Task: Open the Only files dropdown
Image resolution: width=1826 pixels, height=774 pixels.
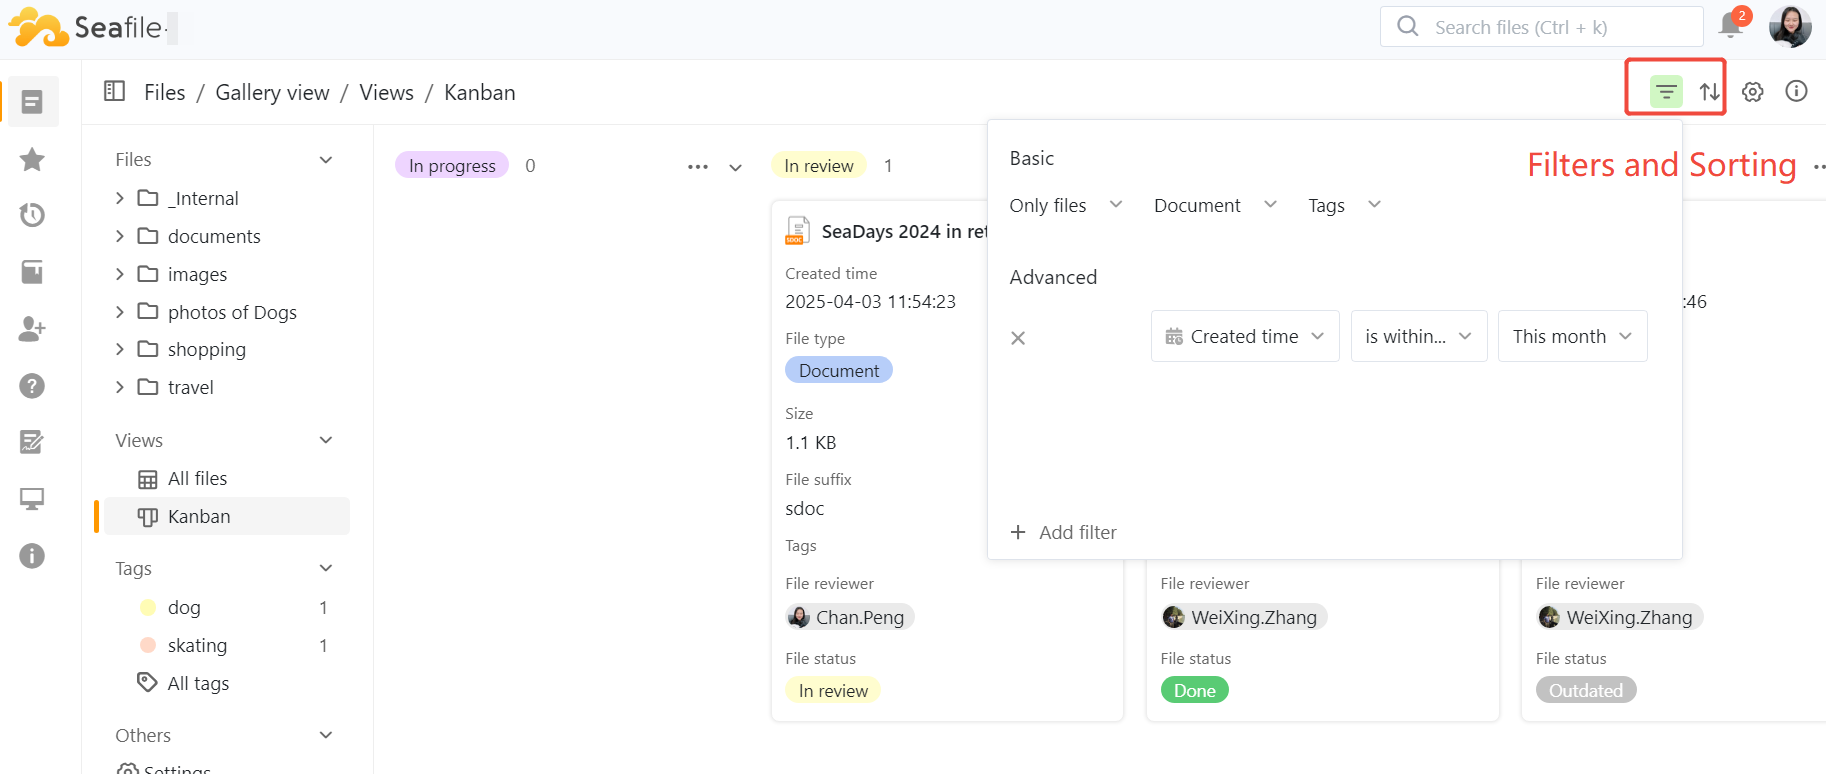Action: pos(1065,205)
